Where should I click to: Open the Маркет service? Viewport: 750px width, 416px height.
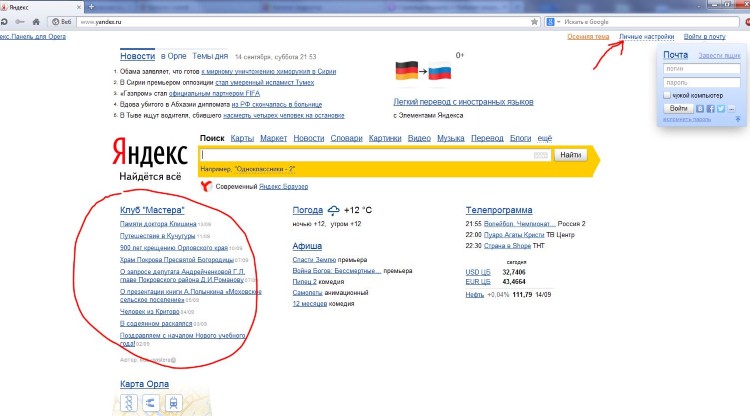coord(273,138)
